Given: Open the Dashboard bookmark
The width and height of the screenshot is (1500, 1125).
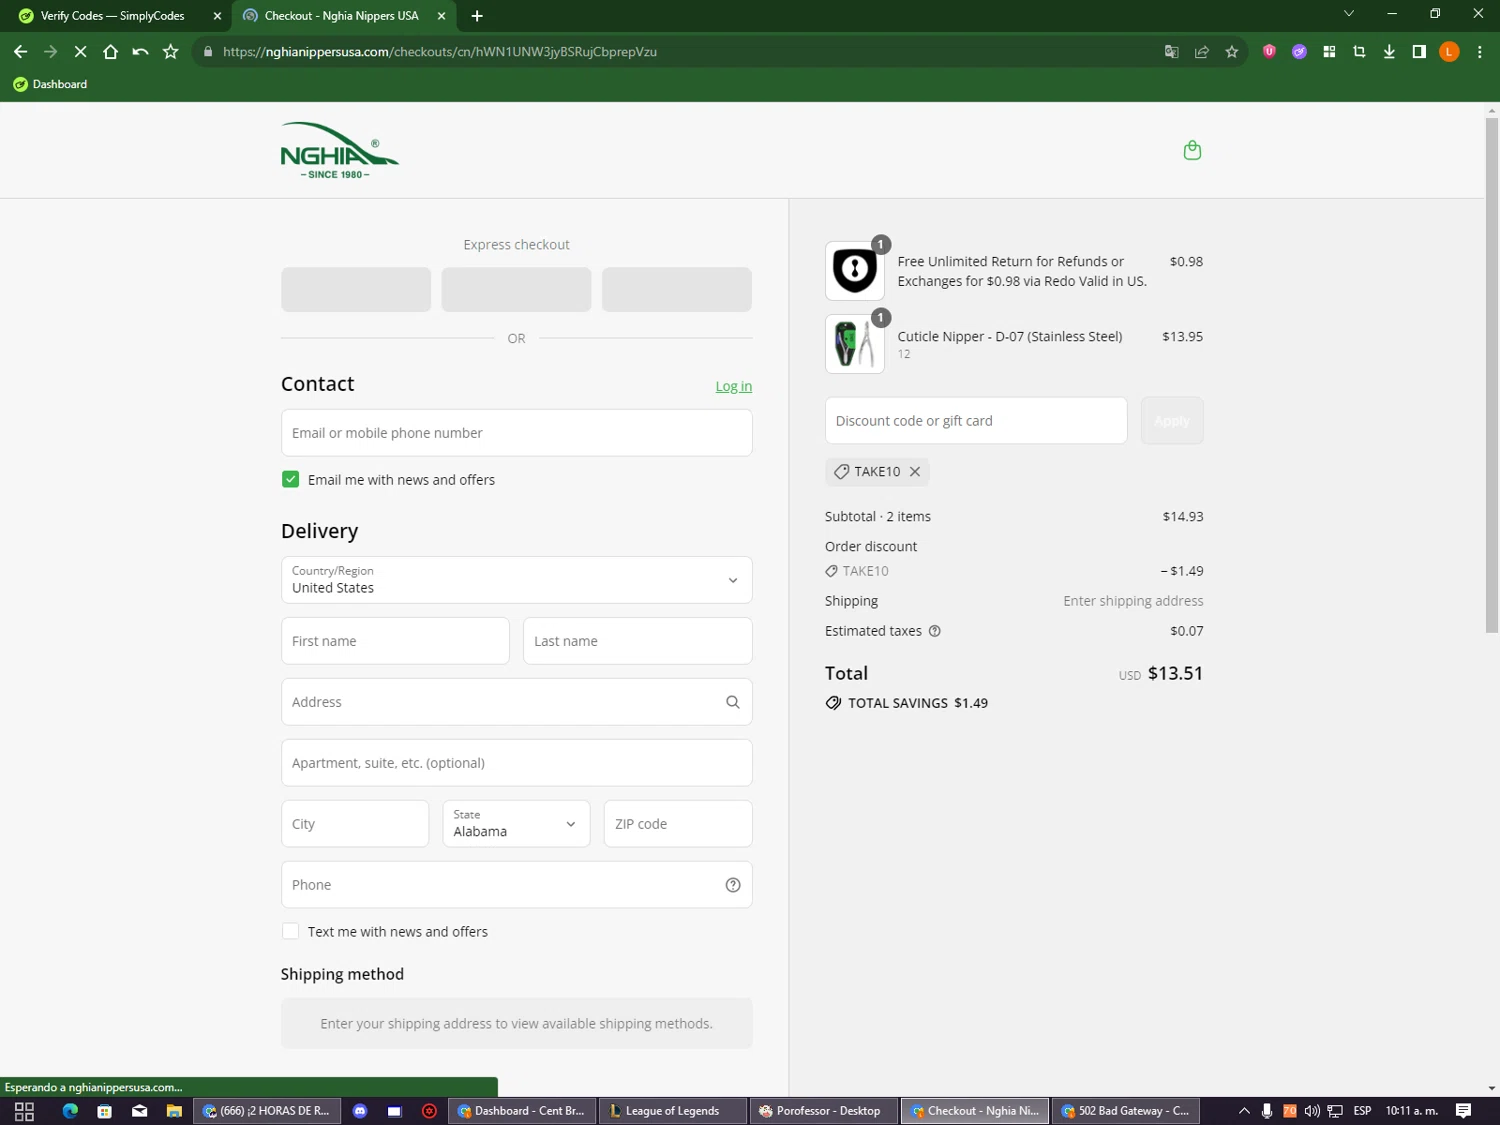Looking at the screenshot, I should 50,84.
